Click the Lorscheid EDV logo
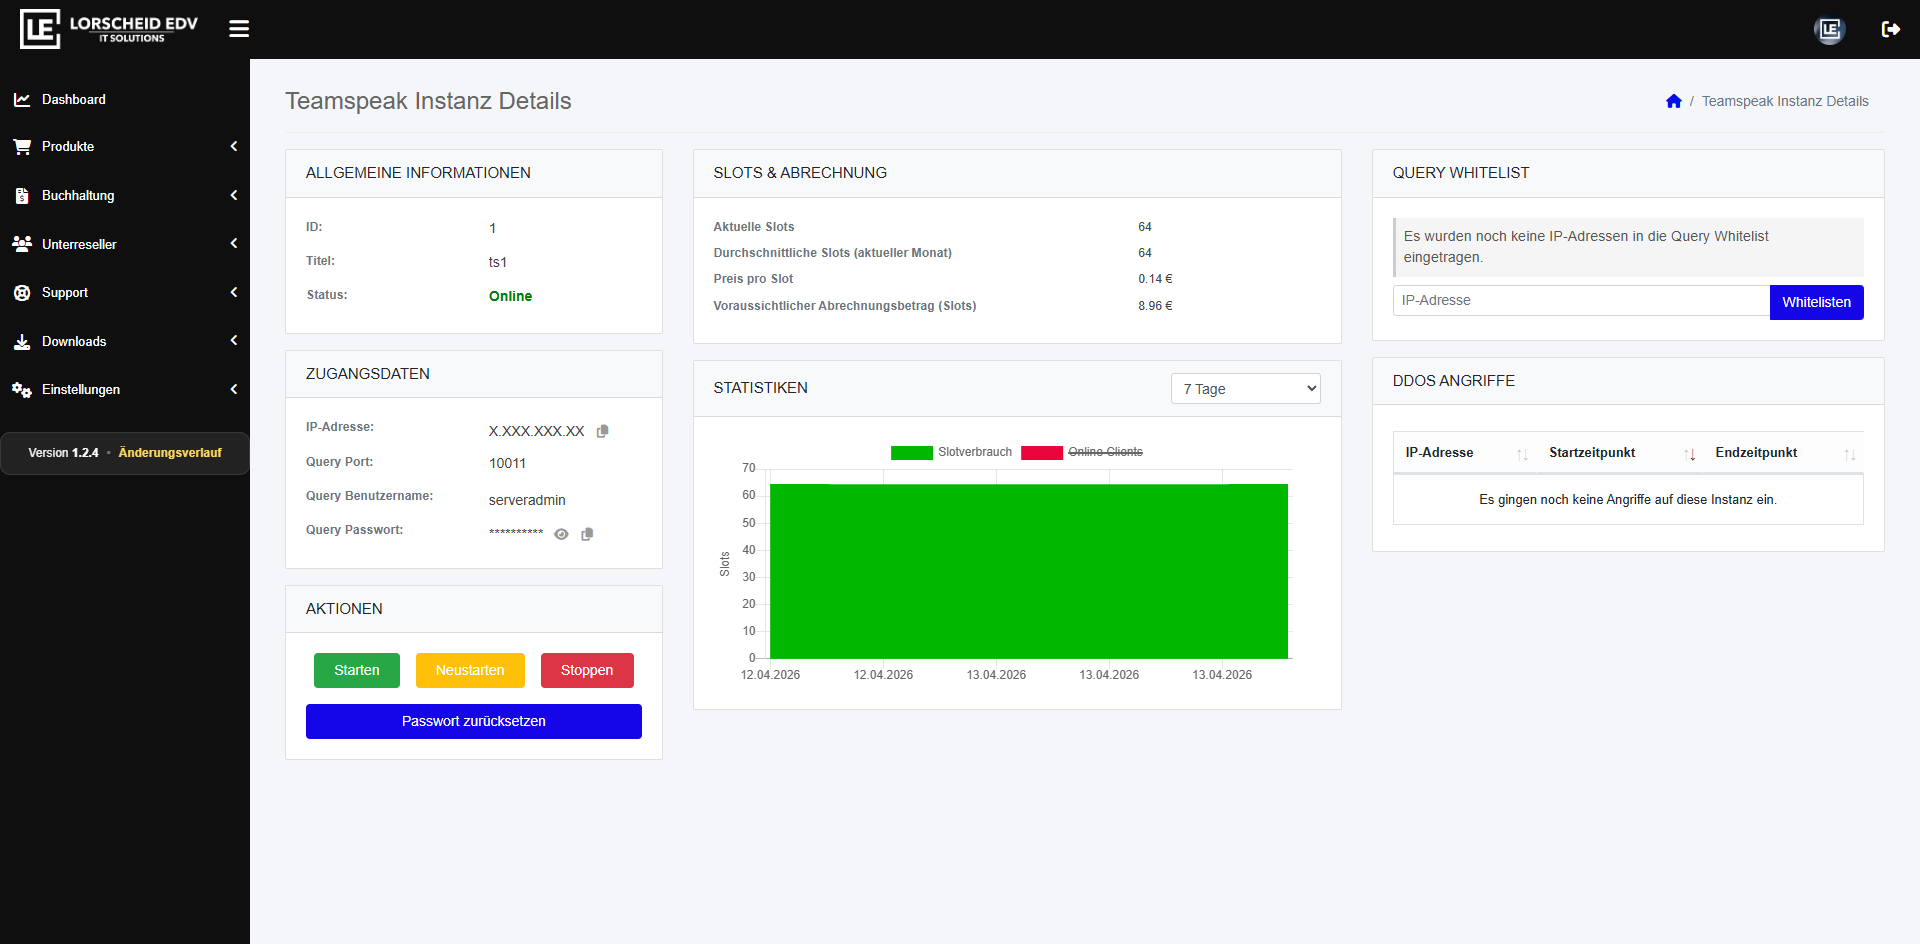 [109, 29]
